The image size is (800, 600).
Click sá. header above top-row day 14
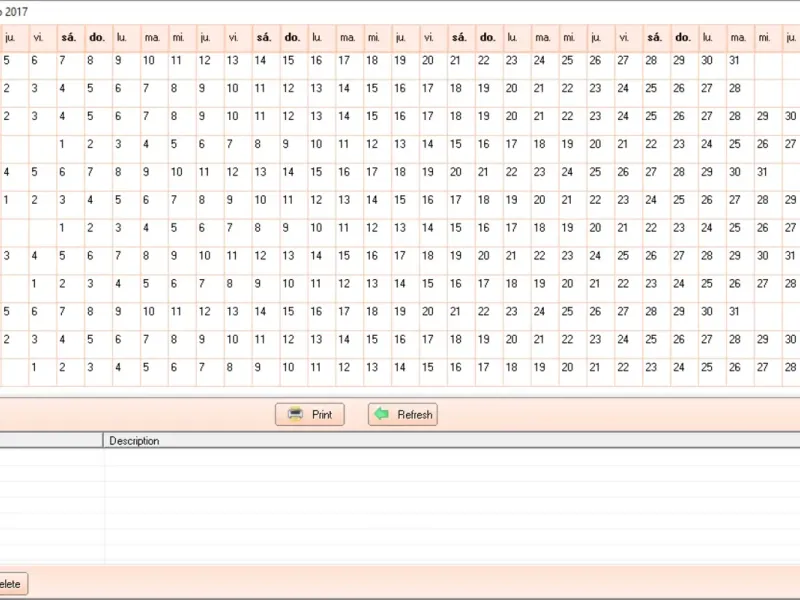[264, 37]
